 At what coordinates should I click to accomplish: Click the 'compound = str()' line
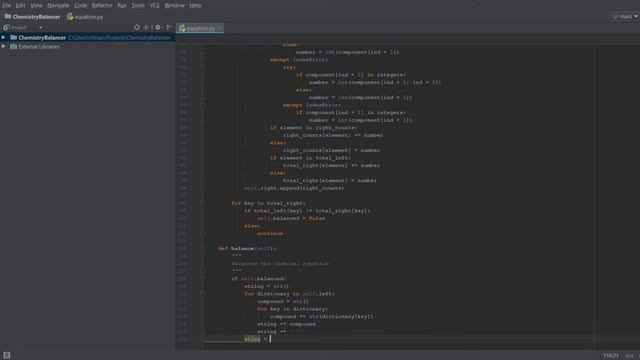283,301
